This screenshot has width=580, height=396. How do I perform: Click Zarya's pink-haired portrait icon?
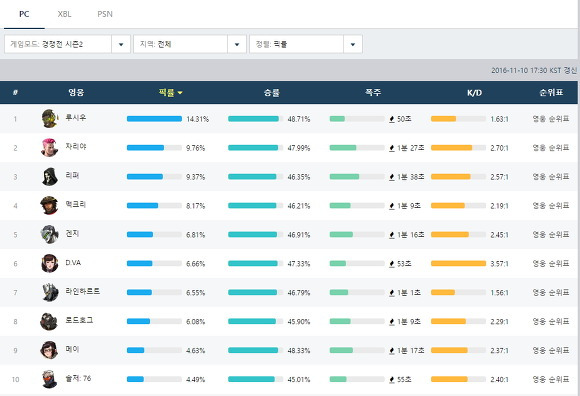point(50,148)
